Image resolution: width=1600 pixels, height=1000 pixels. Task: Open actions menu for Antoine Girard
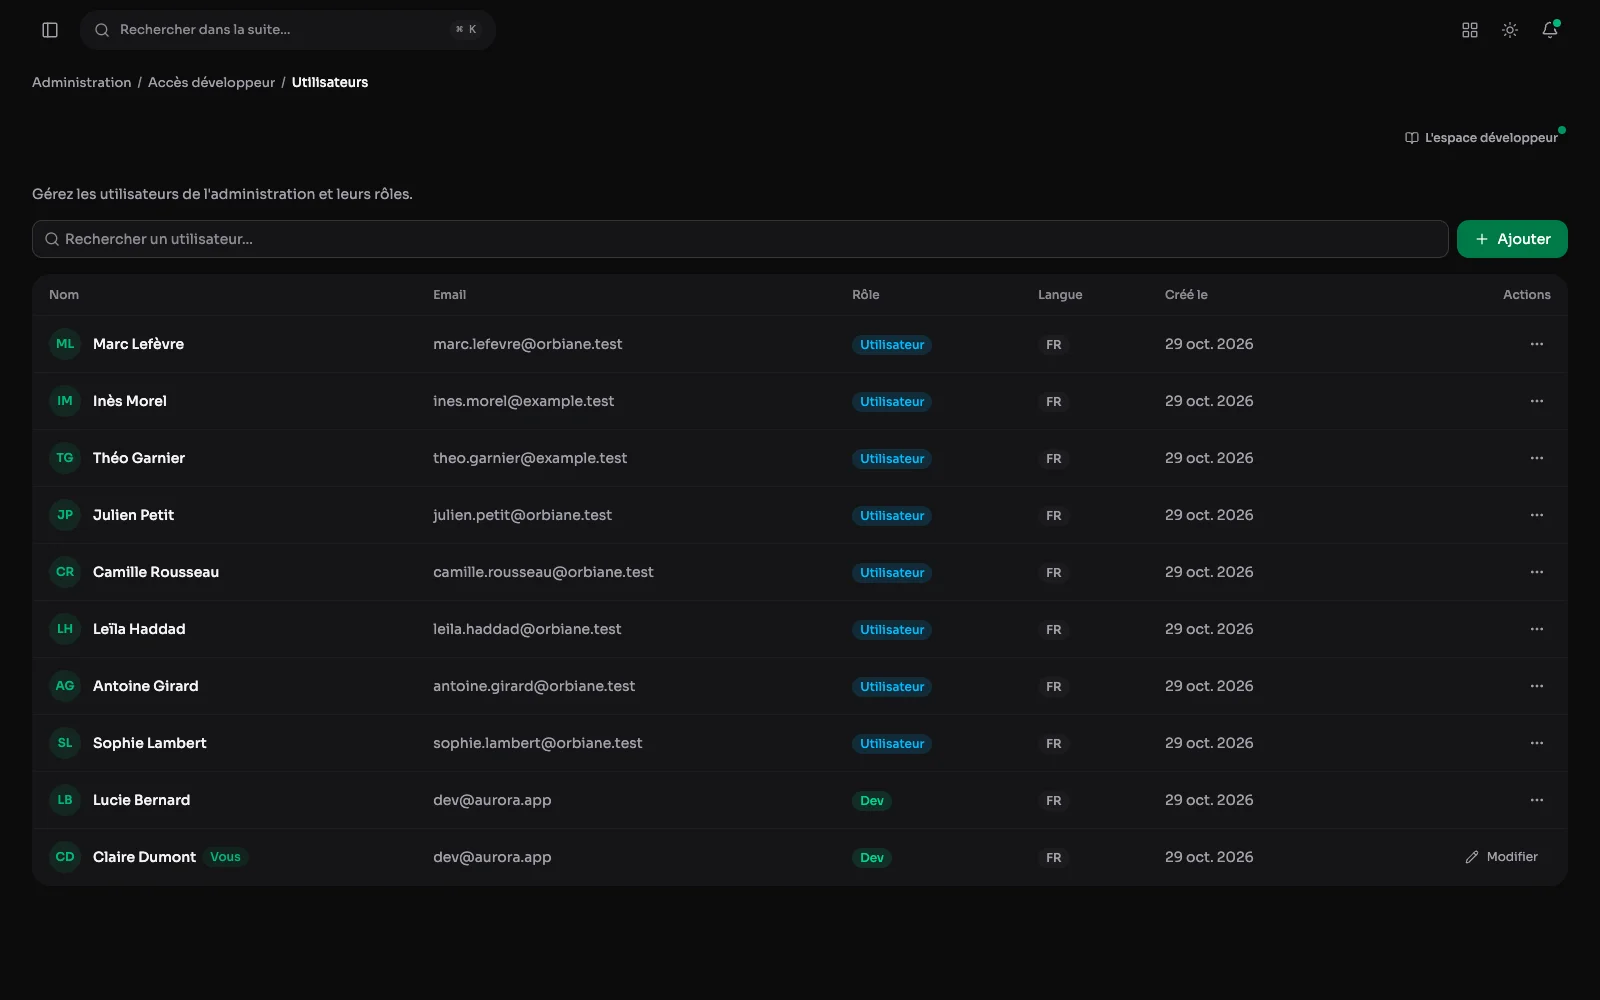(x=1537, y=686)
